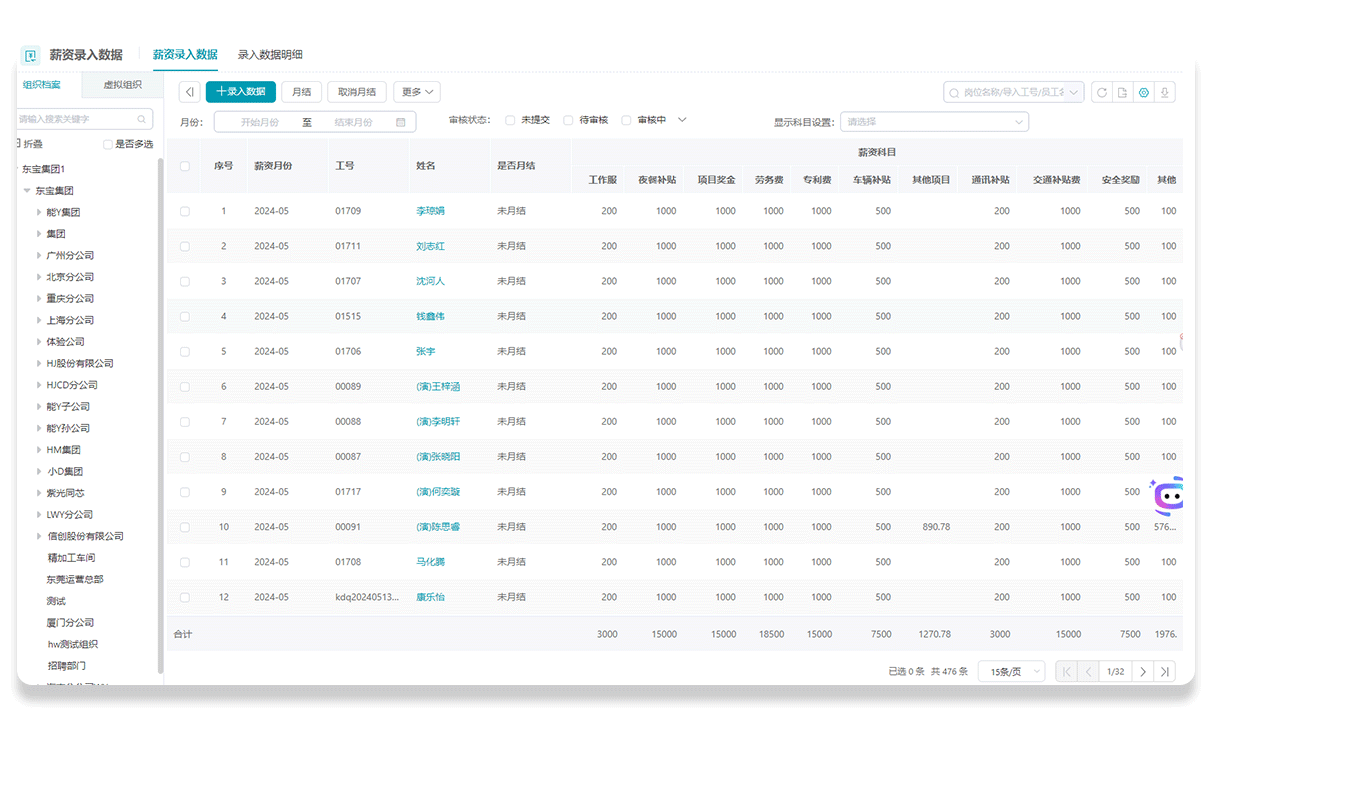Open the 更多 dropdown menu
Image resolution: width=1353 pixels, height=795 pixels.
pos(416,92)
